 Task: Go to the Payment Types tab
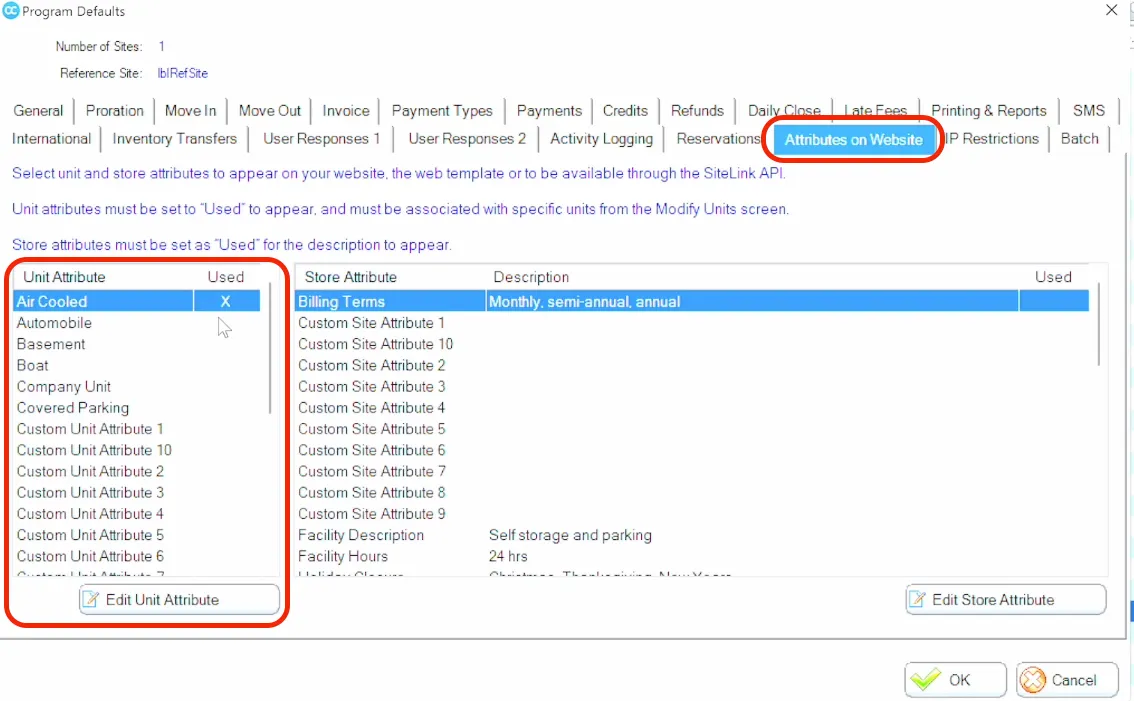click(442, 111)
